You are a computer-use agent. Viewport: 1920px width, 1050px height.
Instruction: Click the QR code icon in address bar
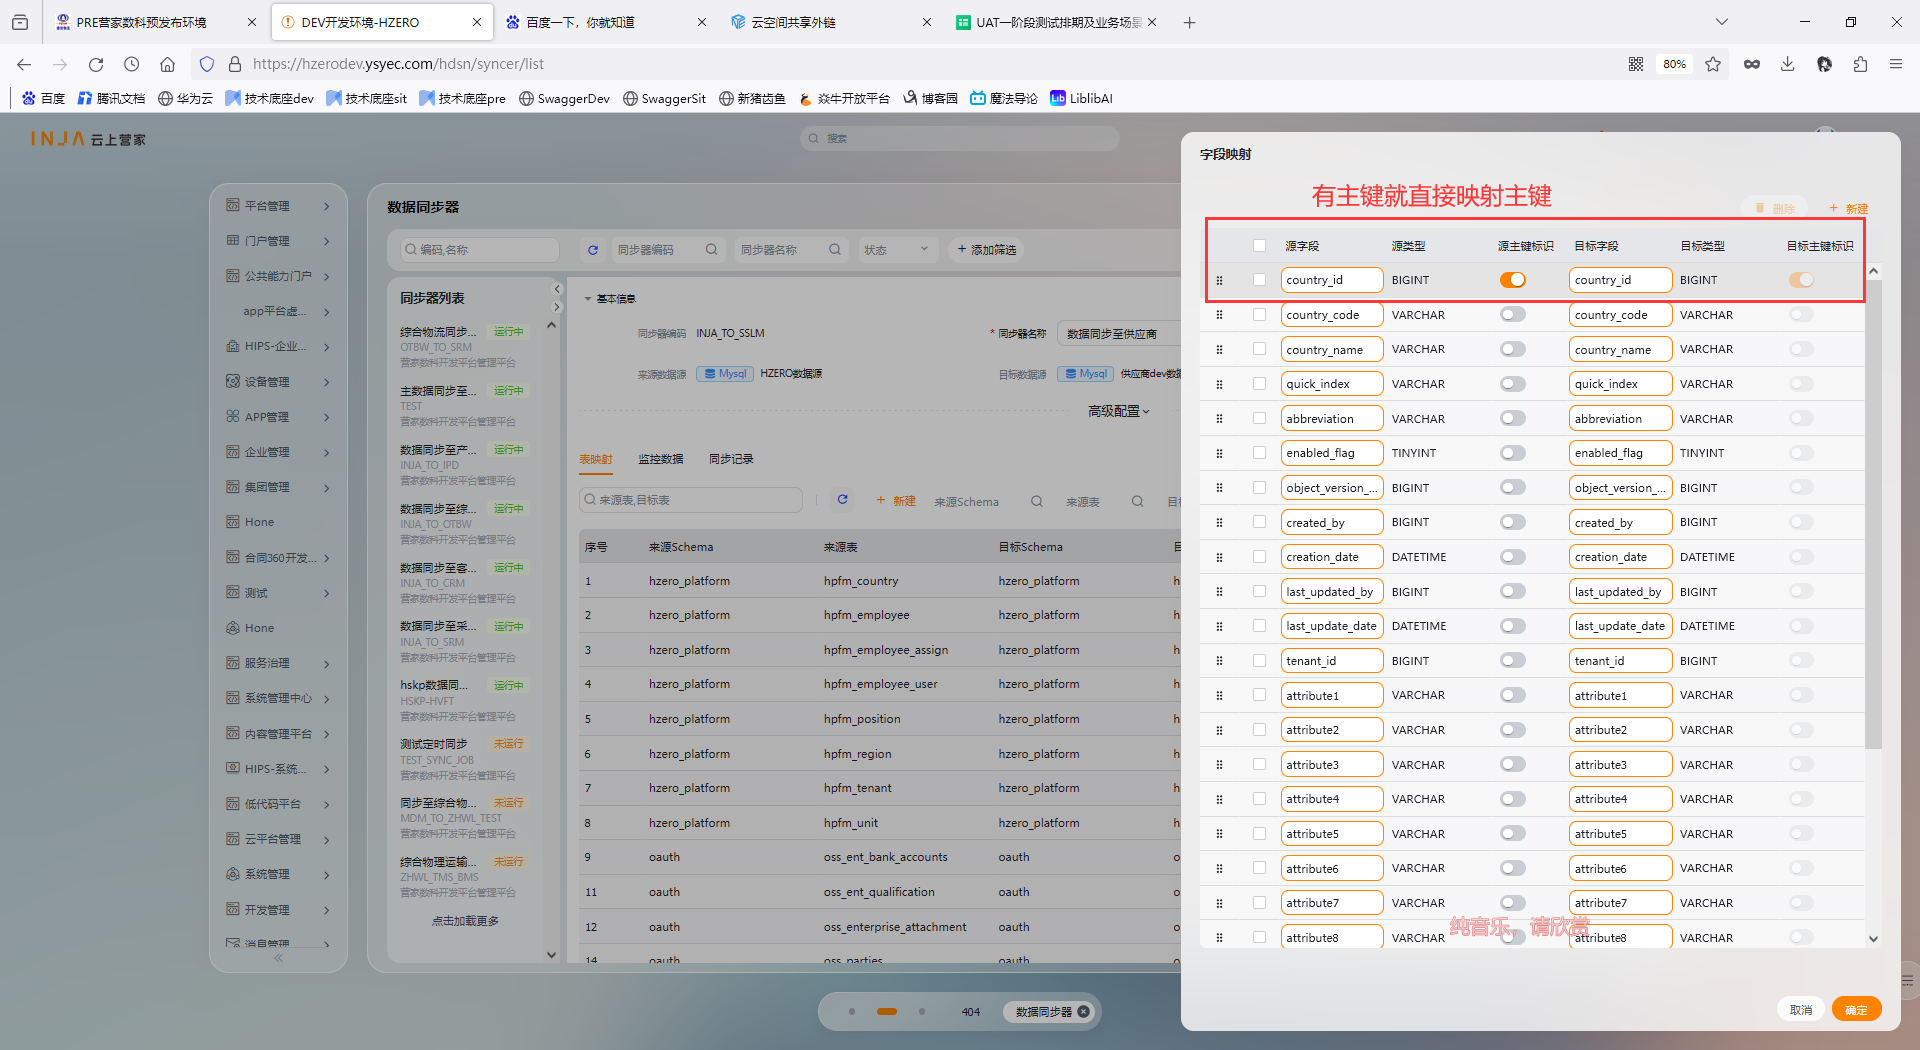pos(1636,64)
